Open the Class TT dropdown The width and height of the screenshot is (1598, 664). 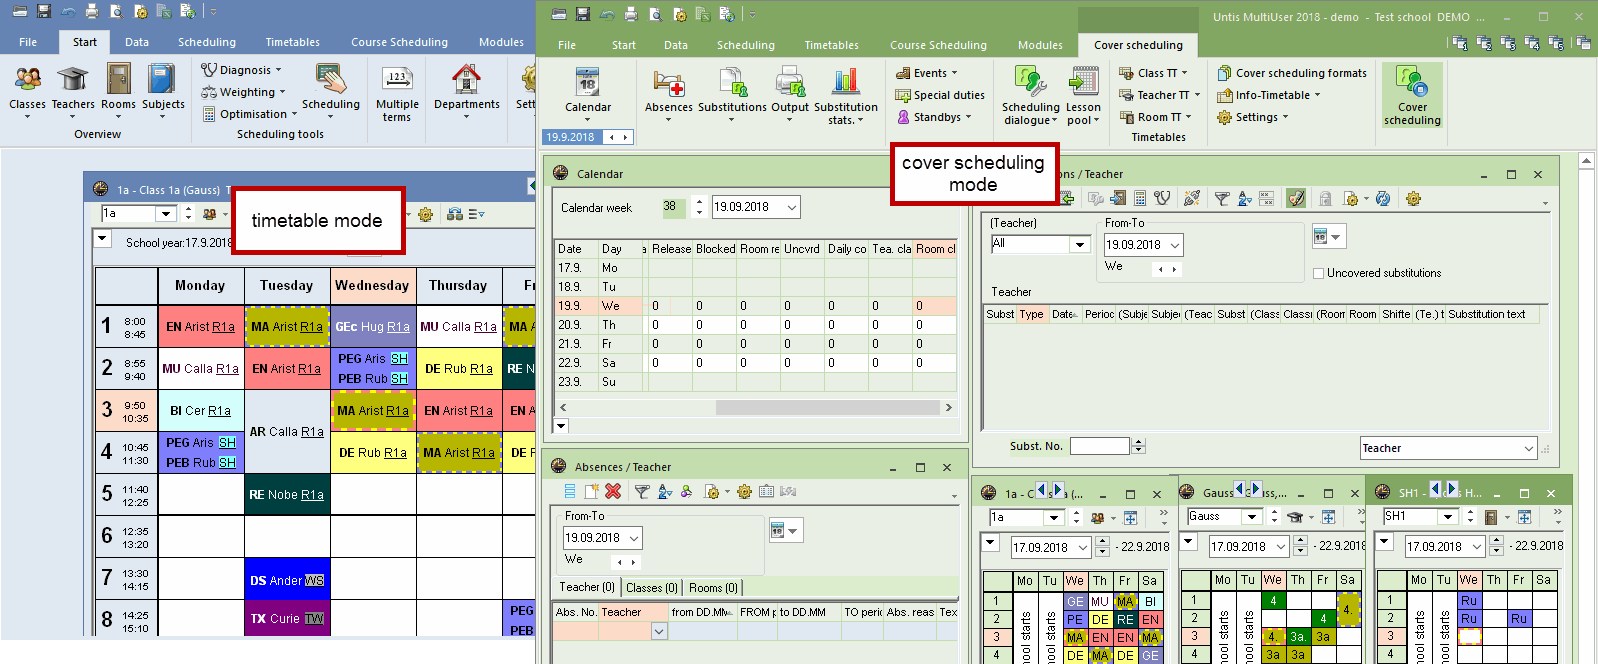click(1153, 73)
